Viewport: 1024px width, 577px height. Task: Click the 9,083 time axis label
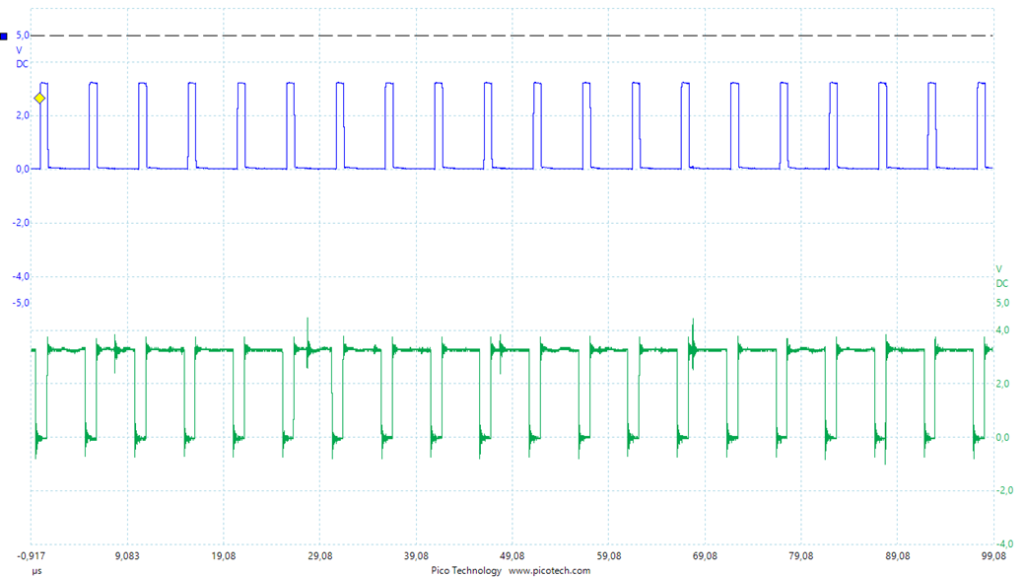pyautogui.click(x=128, y=555)
